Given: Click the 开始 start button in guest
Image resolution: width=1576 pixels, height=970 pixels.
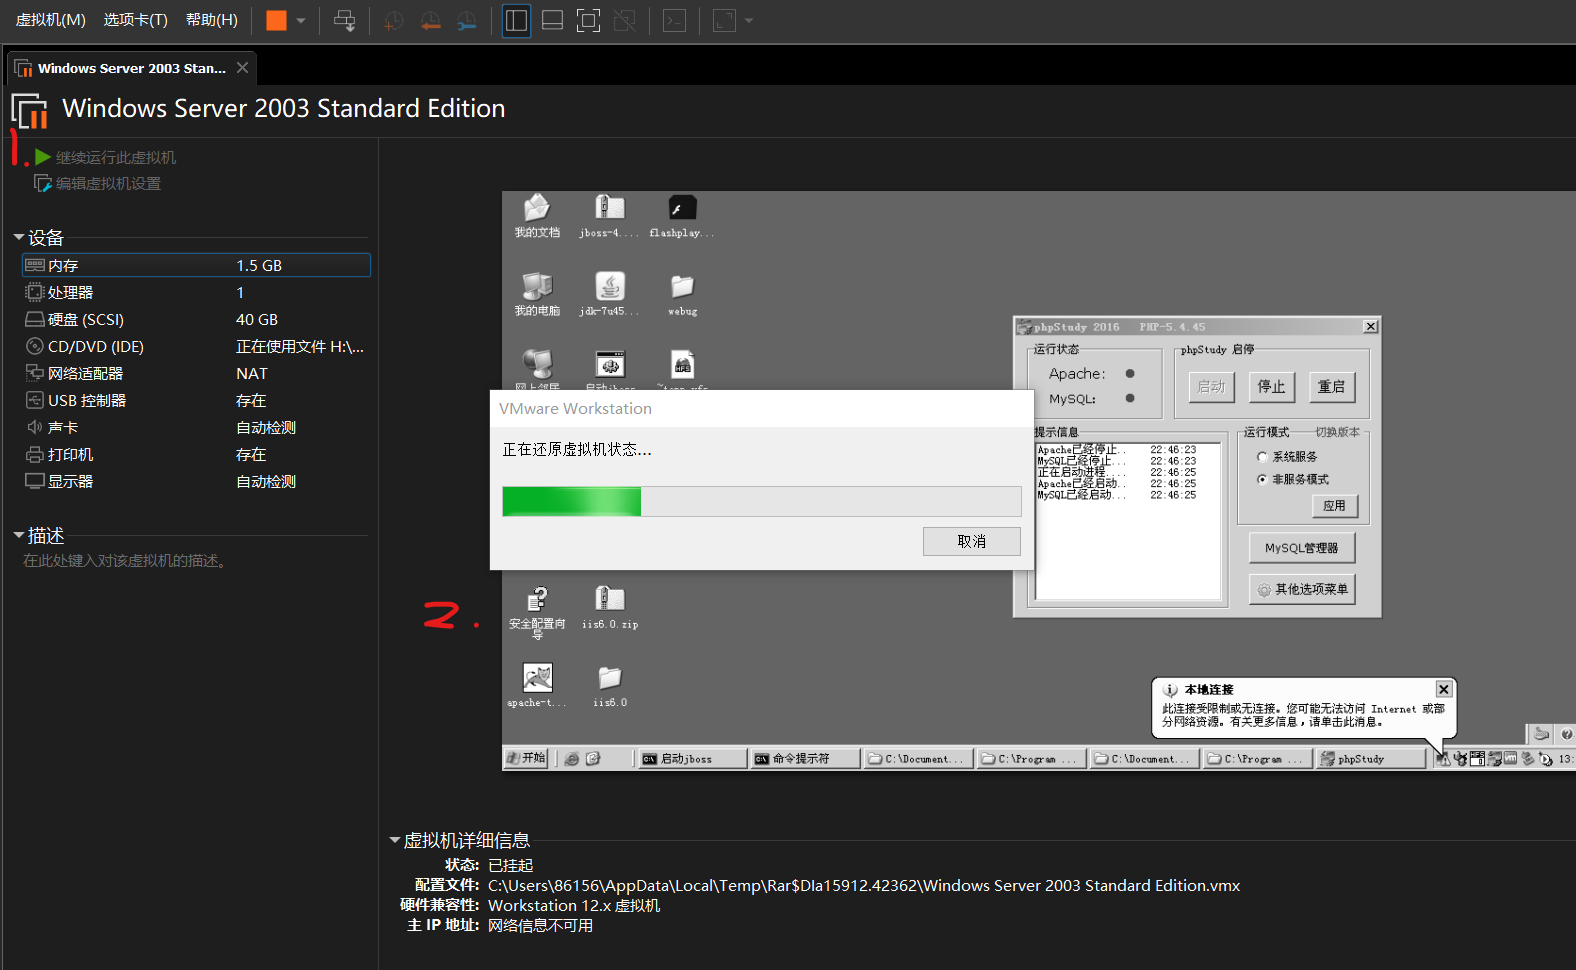Looking at the screenshot, I should (x=526, y=758).
